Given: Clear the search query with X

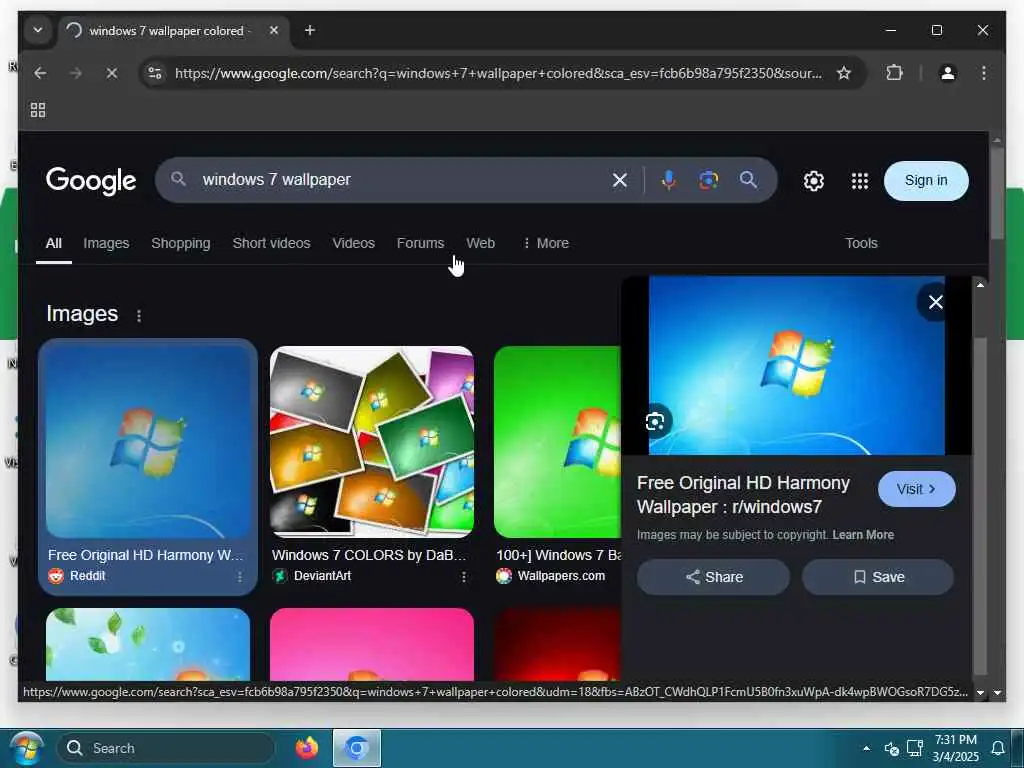Looking at the screenshot, I should 620,180.
